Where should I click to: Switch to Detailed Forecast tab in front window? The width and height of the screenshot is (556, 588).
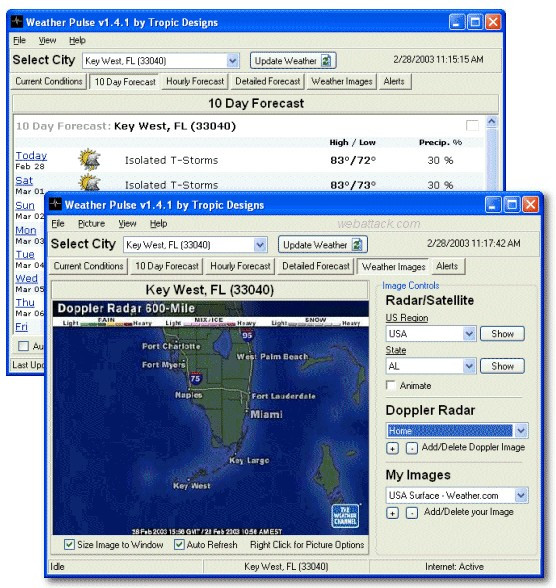(x=316, y=266)
